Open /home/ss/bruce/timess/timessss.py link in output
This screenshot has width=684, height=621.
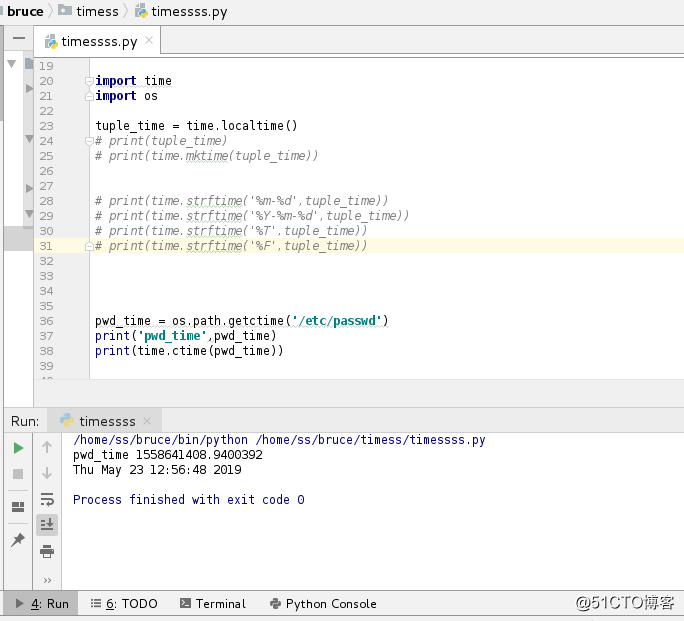tap(370, 440)
